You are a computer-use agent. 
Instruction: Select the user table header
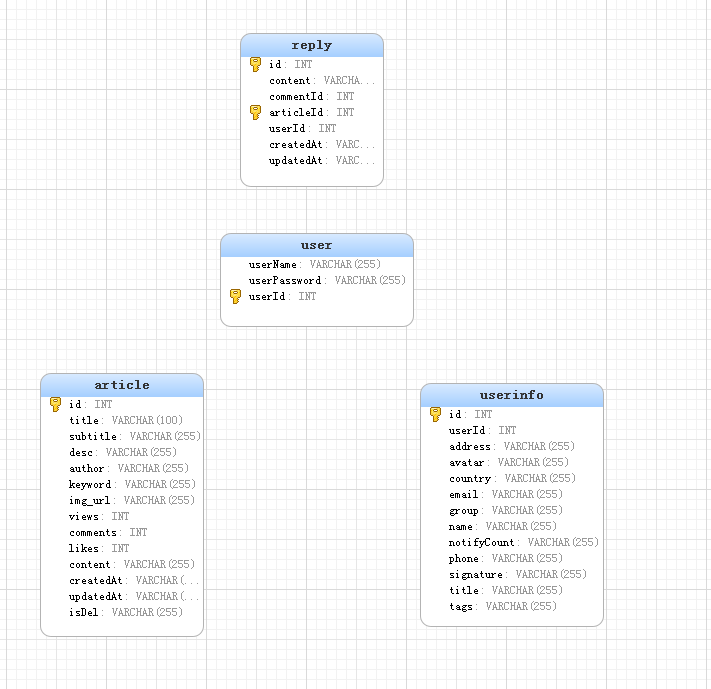click(x=317, y=245)
